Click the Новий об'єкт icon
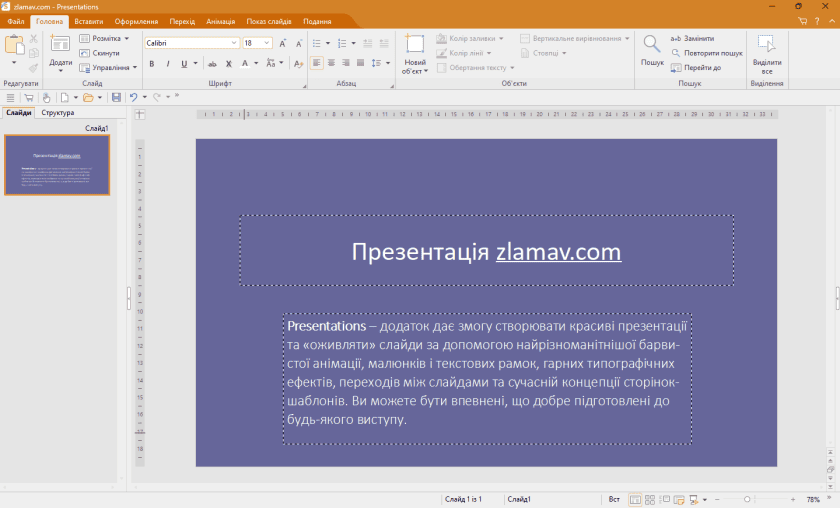Viewport: 840px width, 508px height. pos(415,44)
